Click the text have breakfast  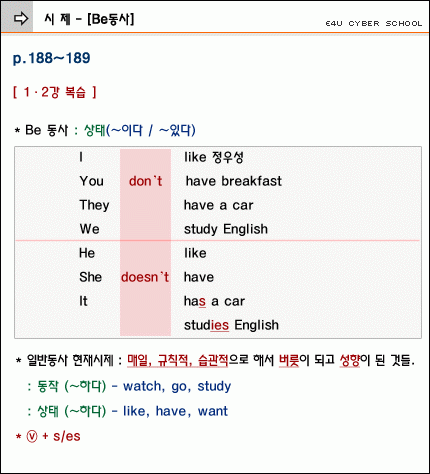click(x=234, y=181)
